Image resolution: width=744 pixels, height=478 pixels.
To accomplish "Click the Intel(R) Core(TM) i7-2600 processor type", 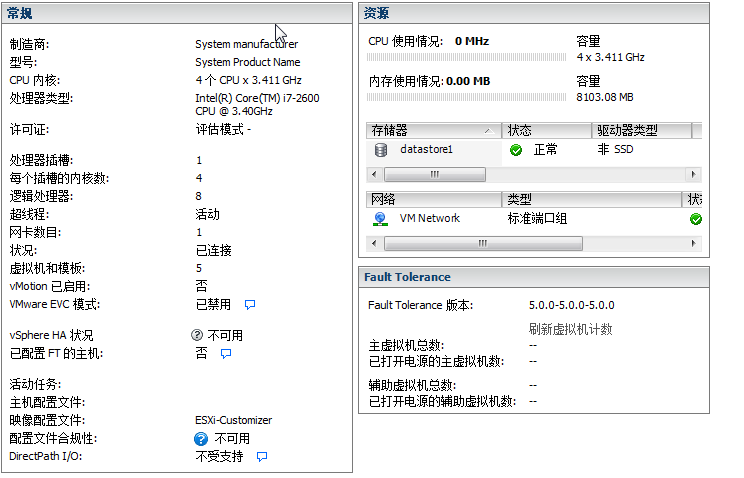I will point(257,104).
